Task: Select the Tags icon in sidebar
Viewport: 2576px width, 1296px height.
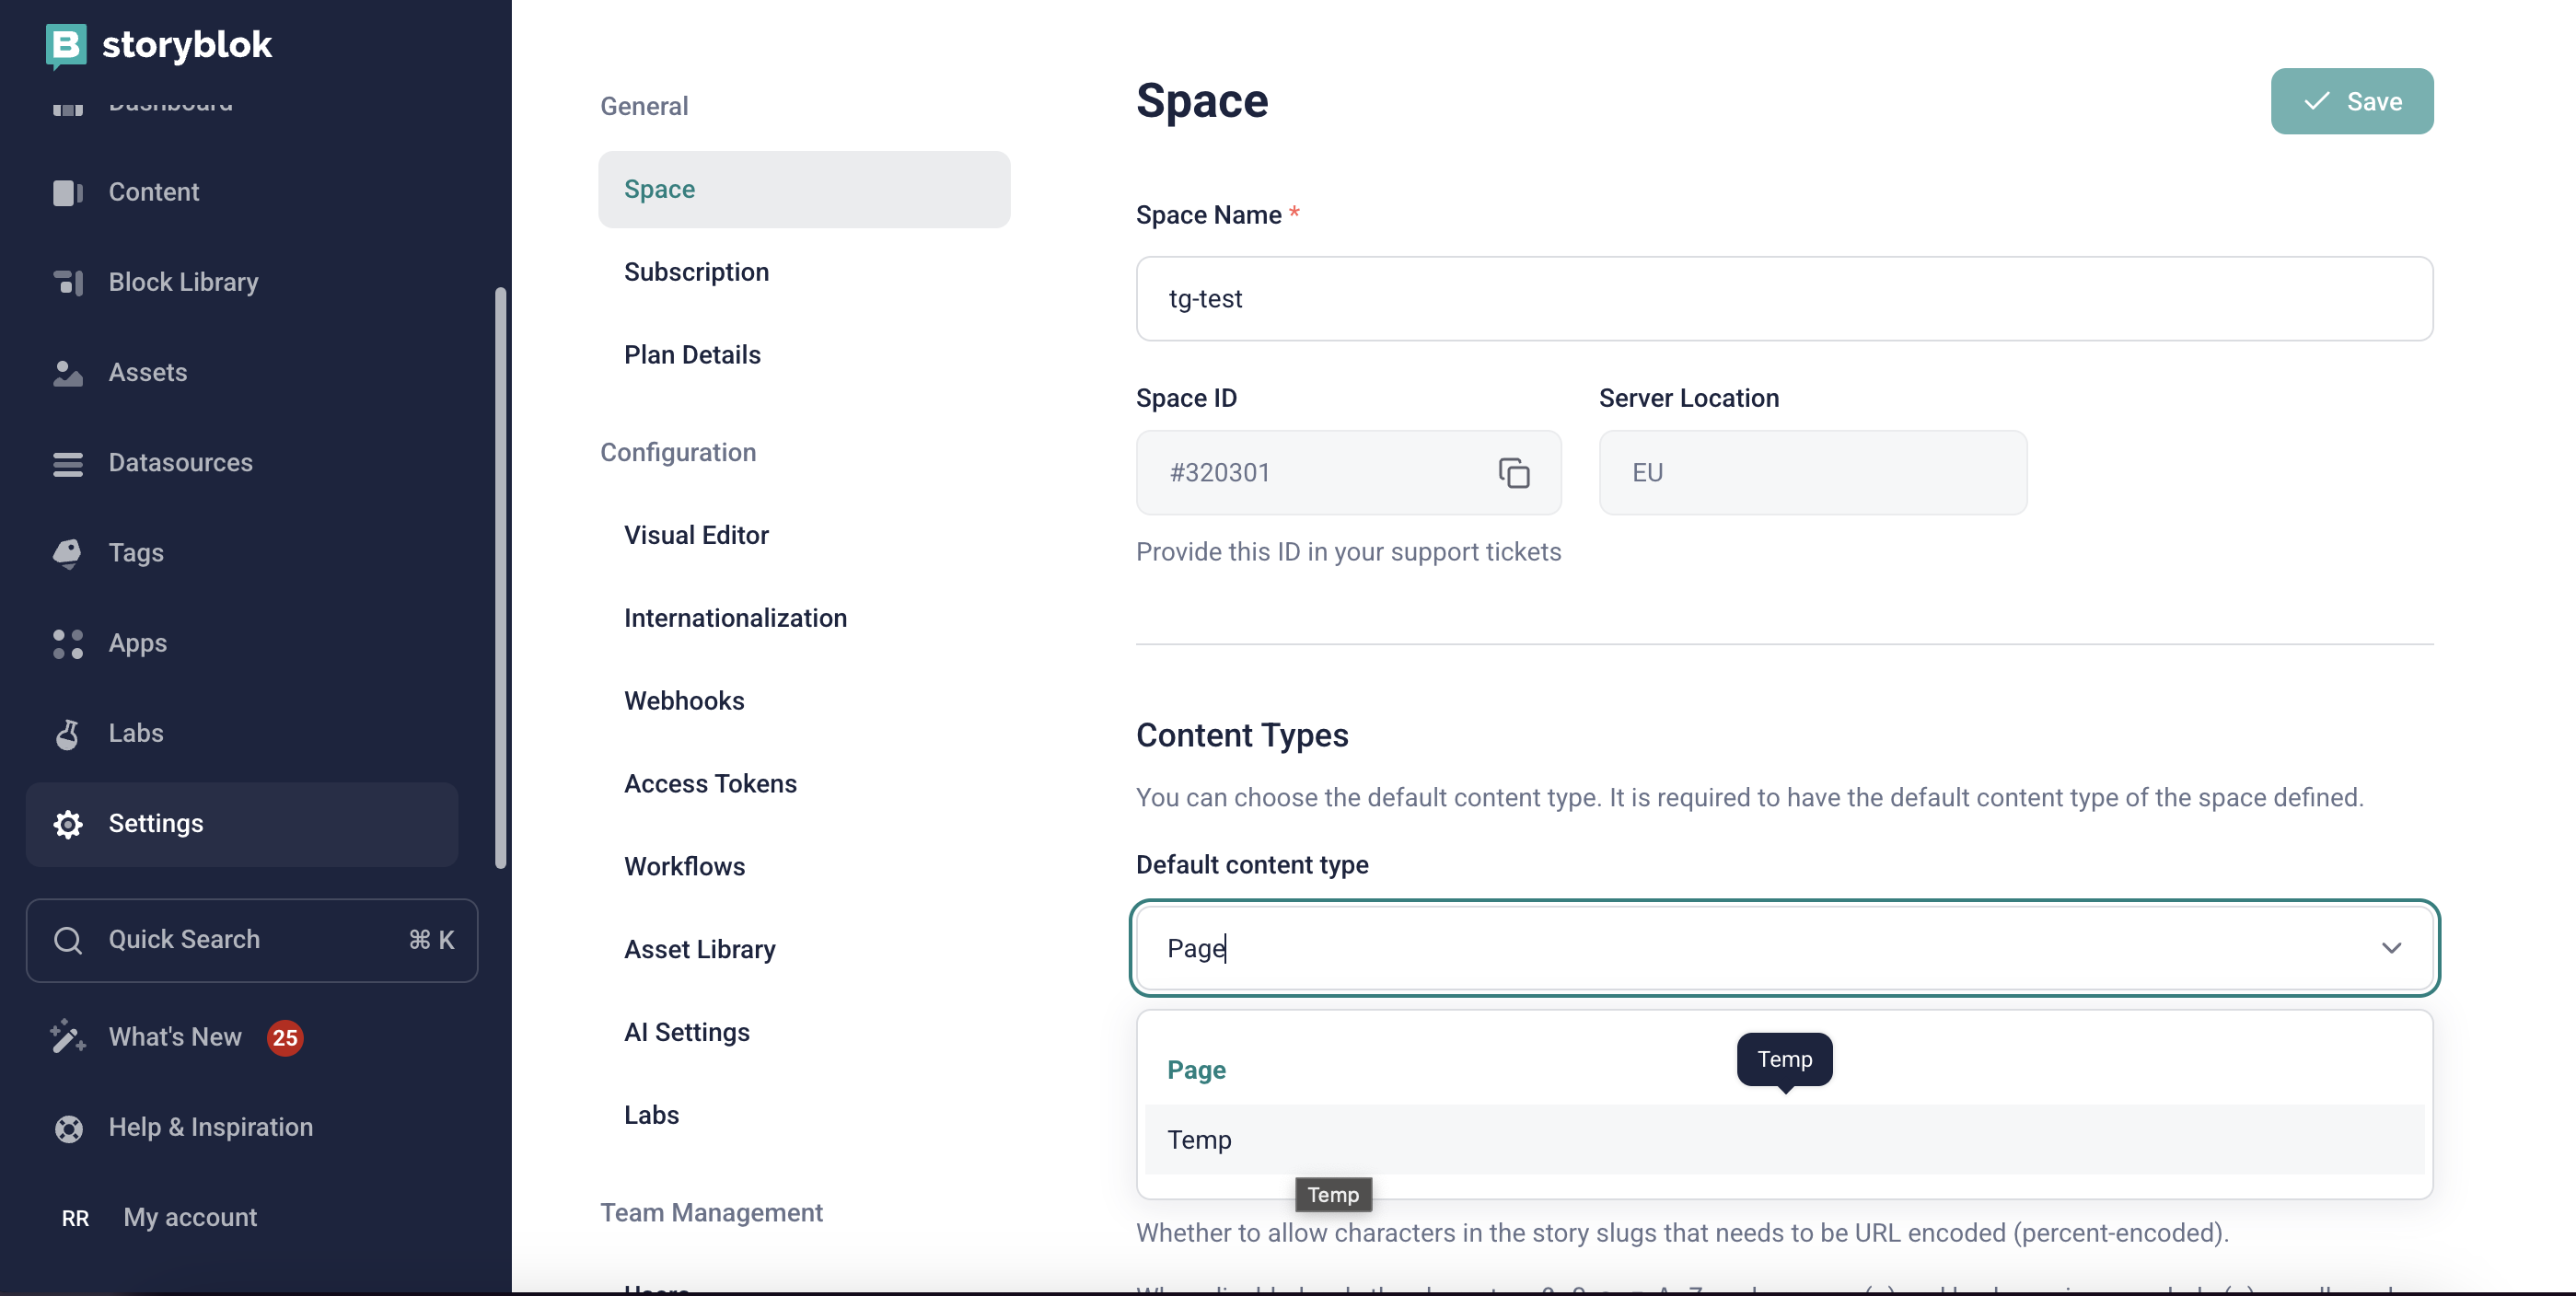Action: click(x=67, y=553)
